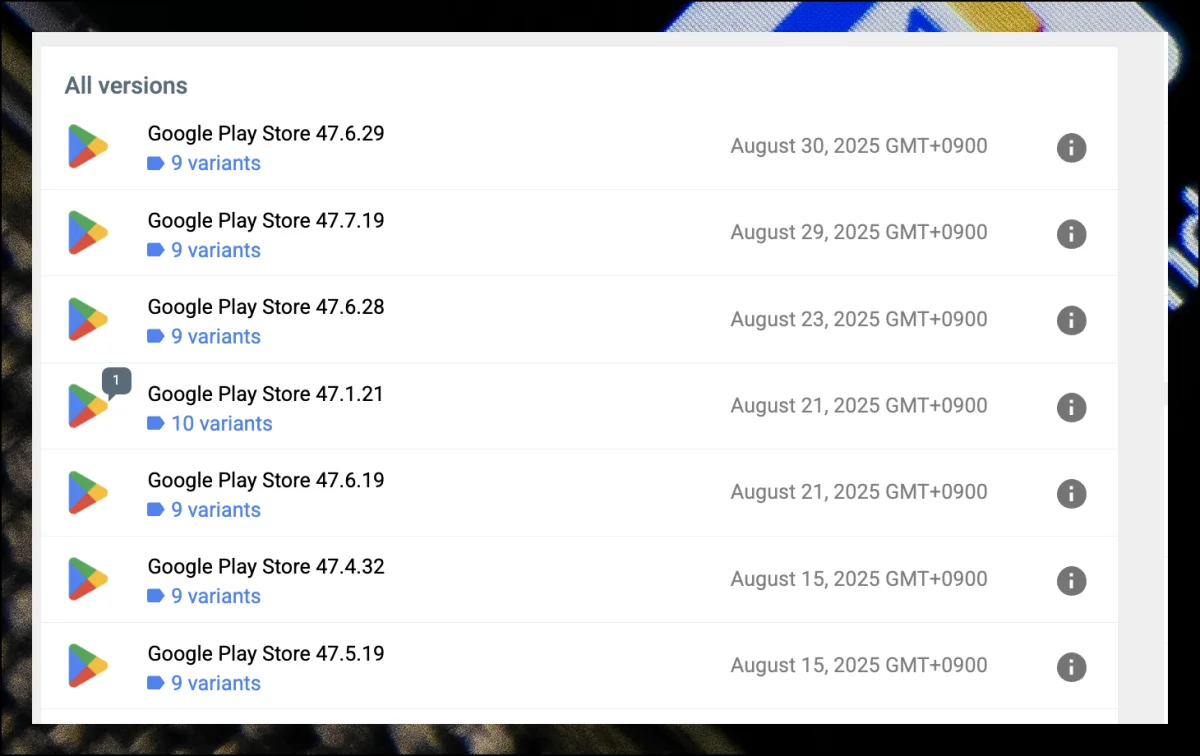View 9 variants of version 47.6.19
Viewport: 1200px width, 756px height.
(215, 510)
